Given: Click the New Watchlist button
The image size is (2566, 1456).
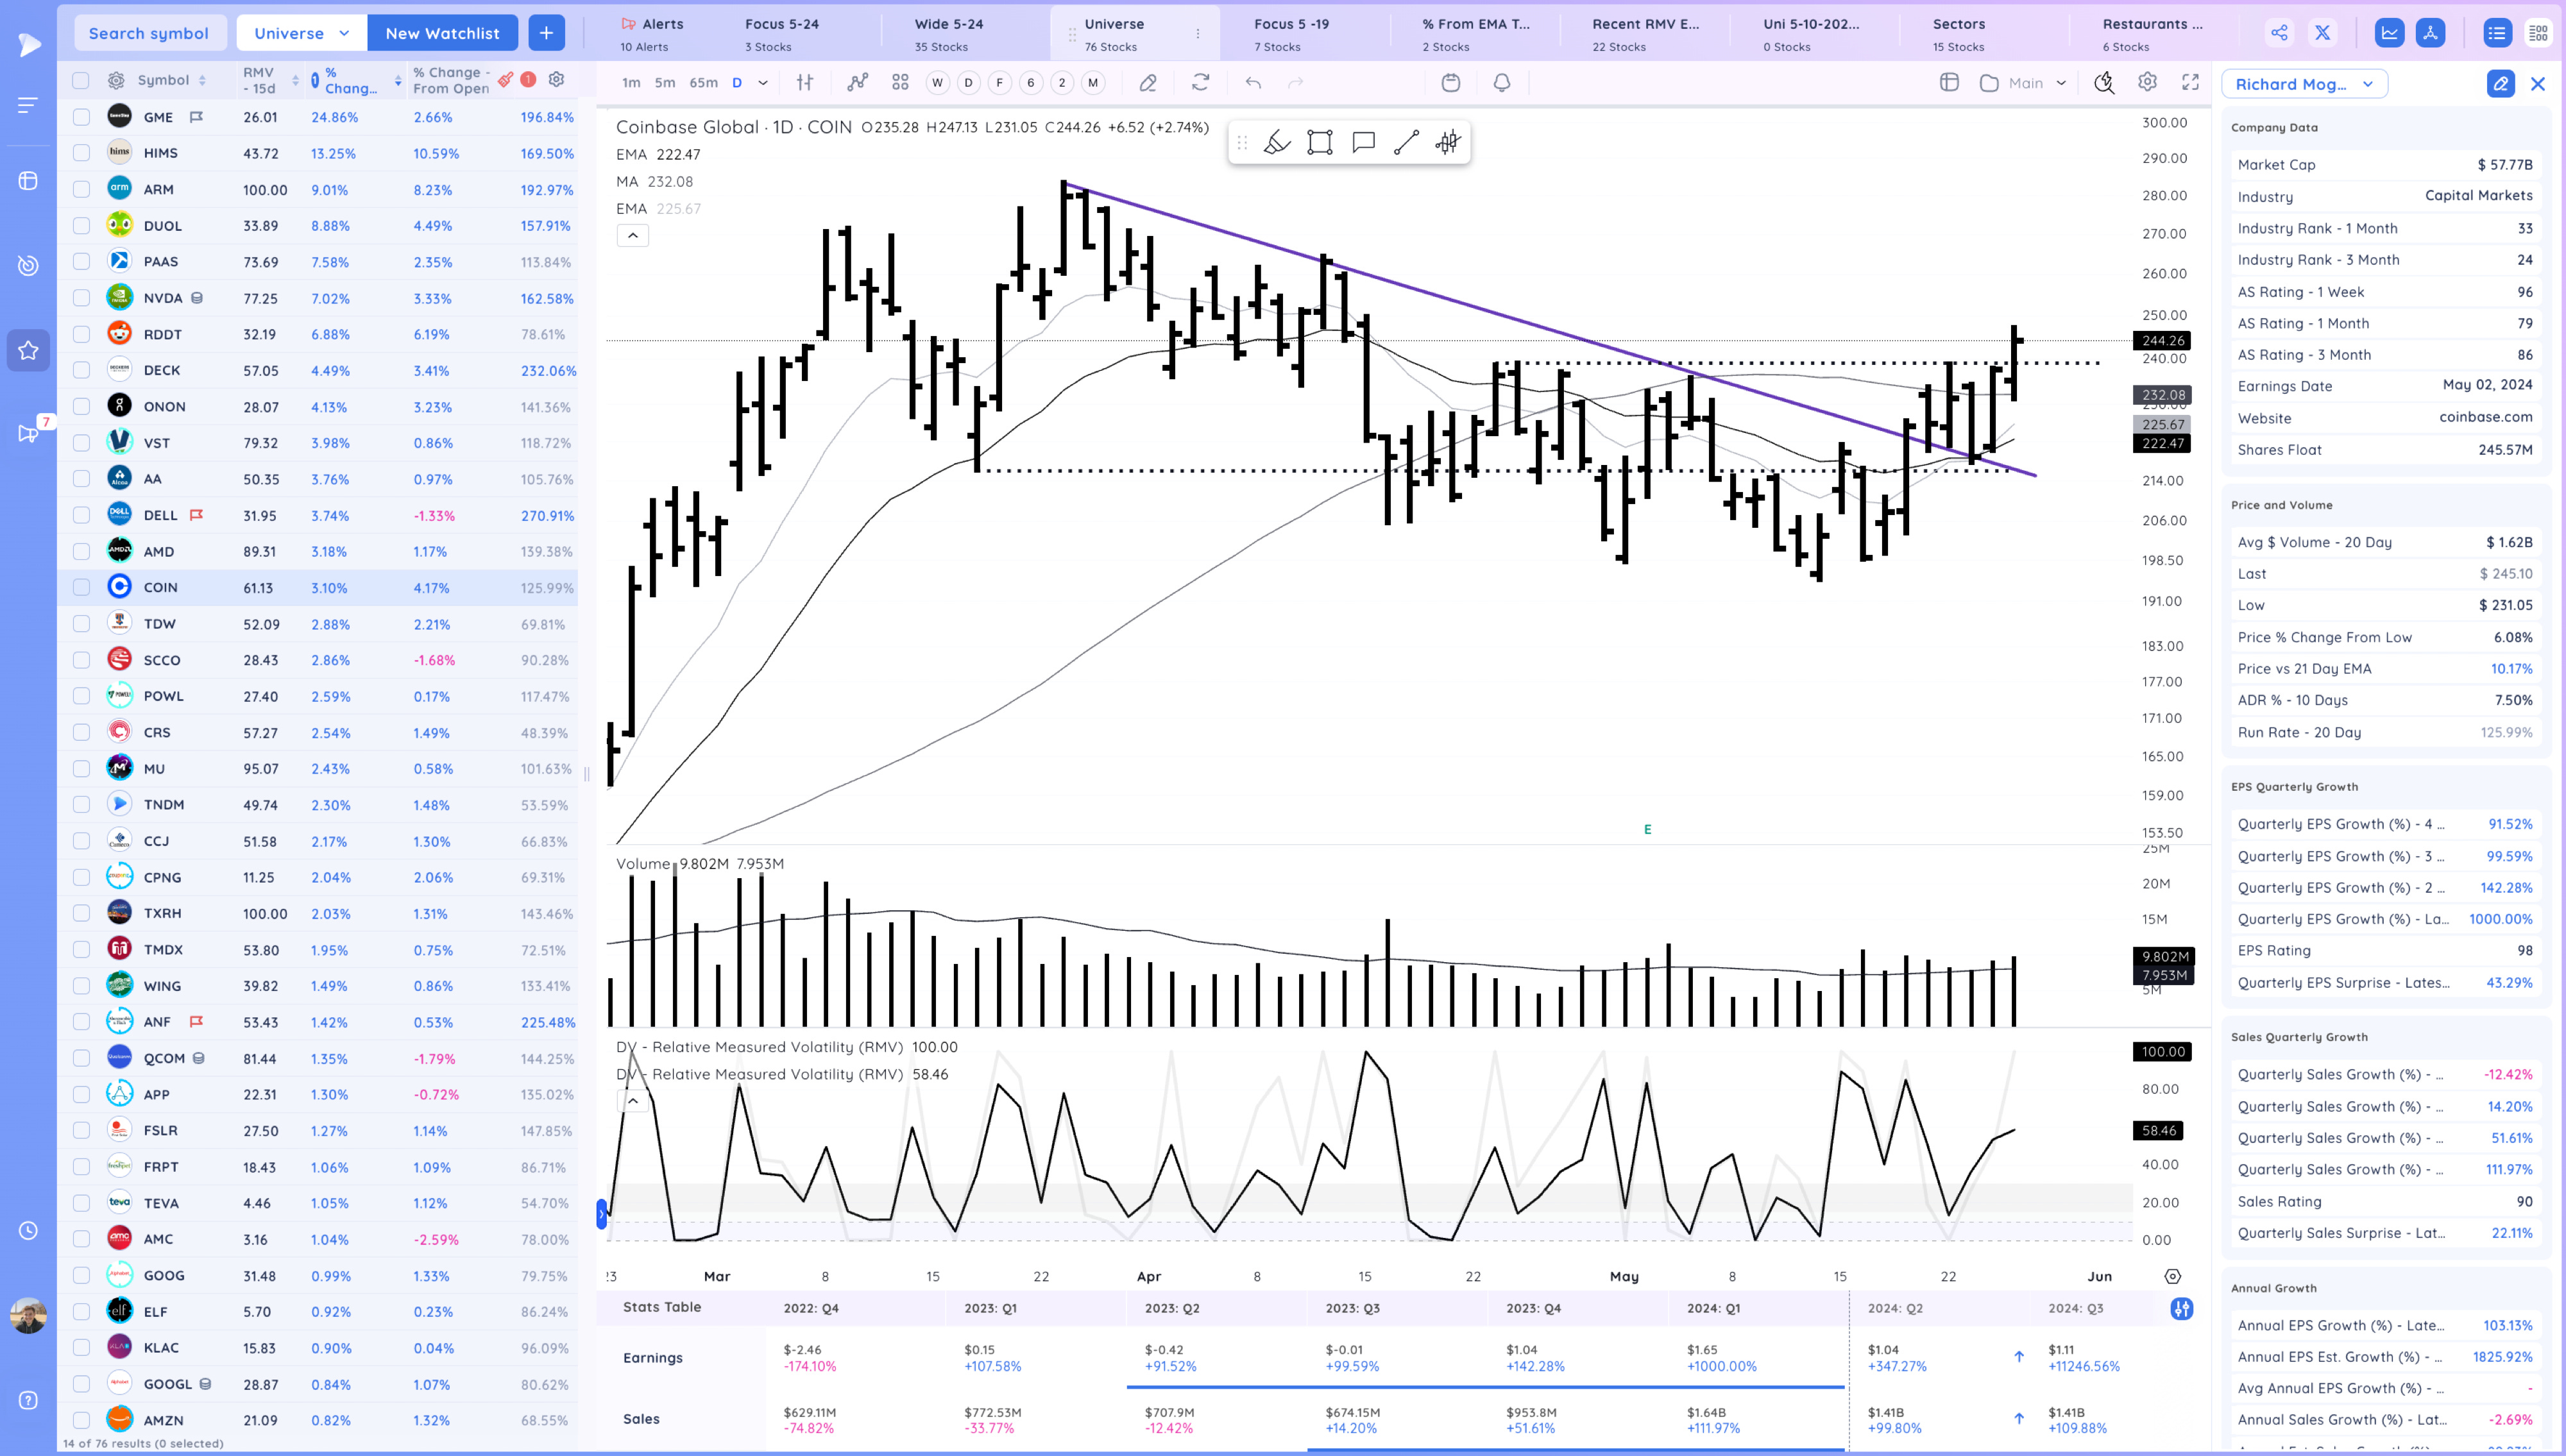Looking at the screenshot, I should [x=443, y=33].
